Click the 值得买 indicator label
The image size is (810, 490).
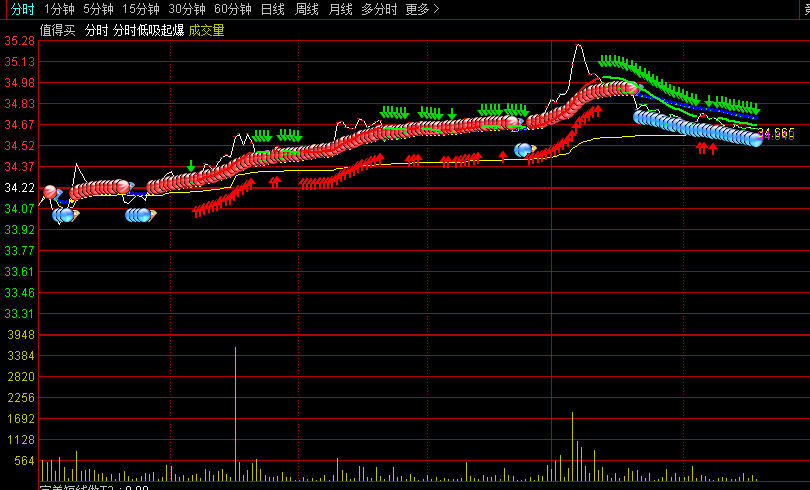click(57, 30)
